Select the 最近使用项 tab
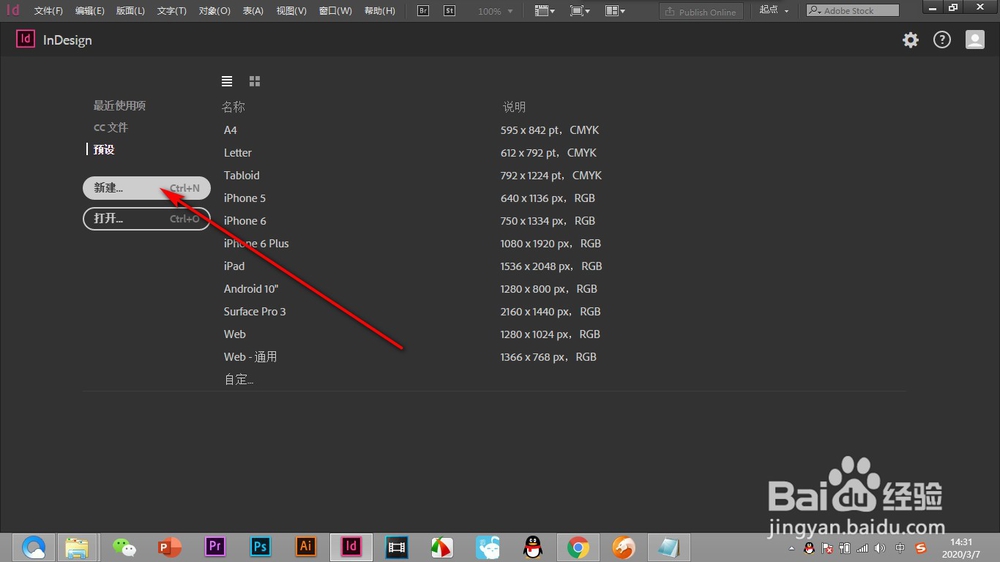 [119, 105]
